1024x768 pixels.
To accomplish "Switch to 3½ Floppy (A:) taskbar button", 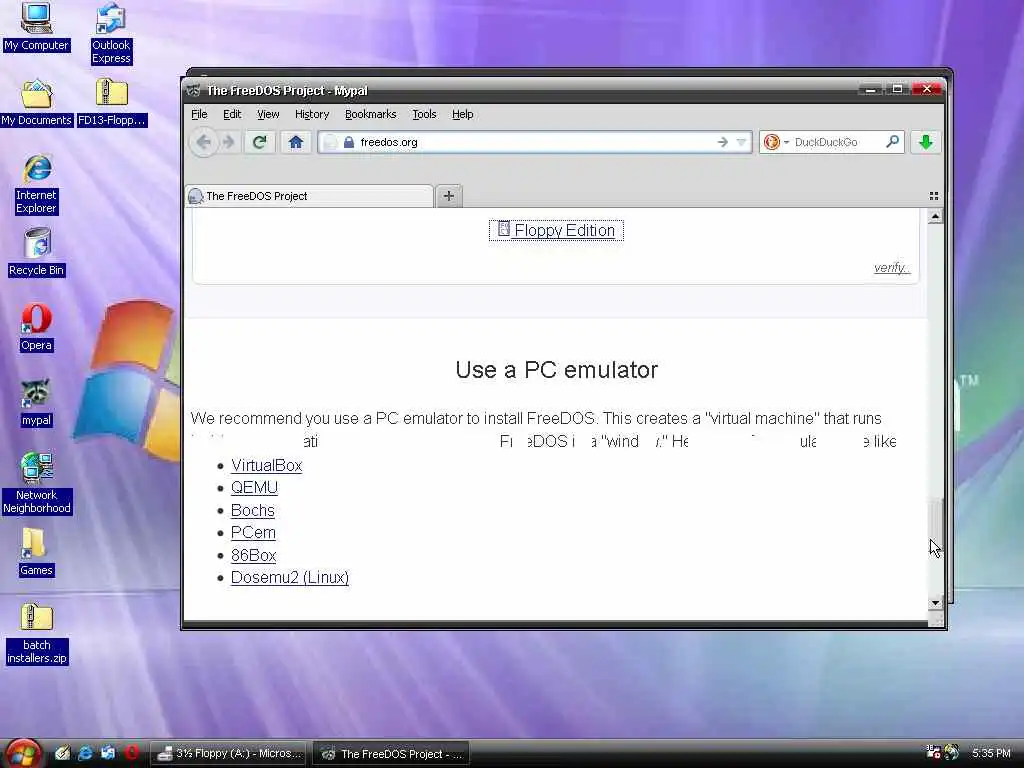I will (229, 754).
